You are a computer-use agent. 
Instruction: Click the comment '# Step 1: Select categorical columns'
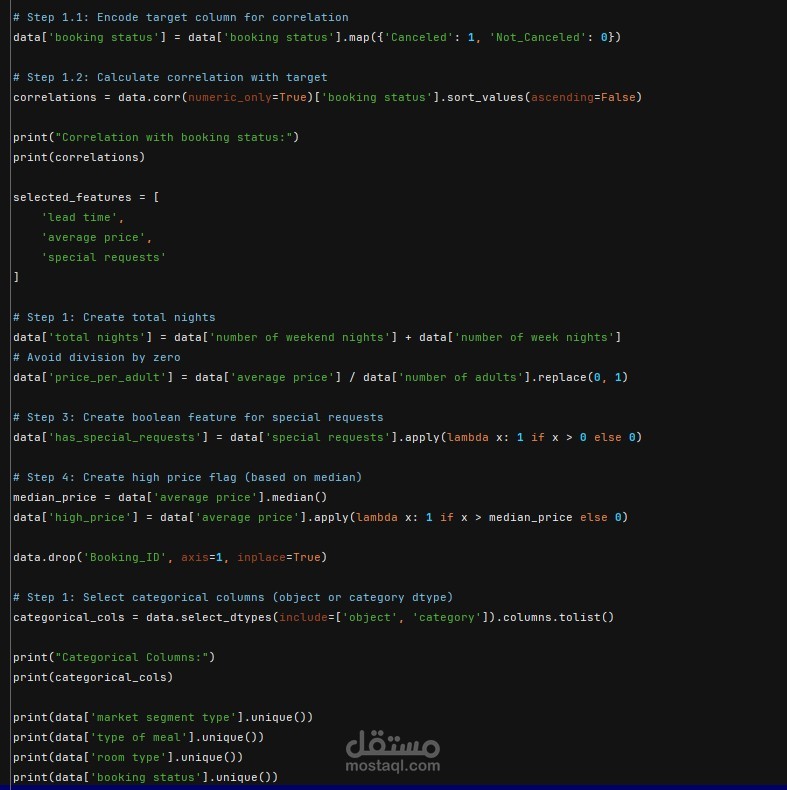pyautogui.click(x=233, y=598)
